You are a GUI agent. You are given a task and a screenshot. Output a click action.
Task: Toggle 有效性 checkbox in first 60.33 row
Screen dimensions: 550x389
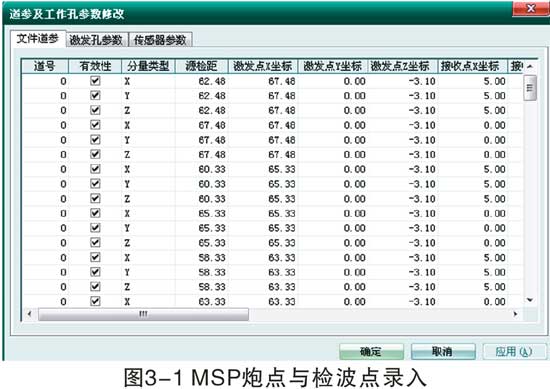pos(95,169)
